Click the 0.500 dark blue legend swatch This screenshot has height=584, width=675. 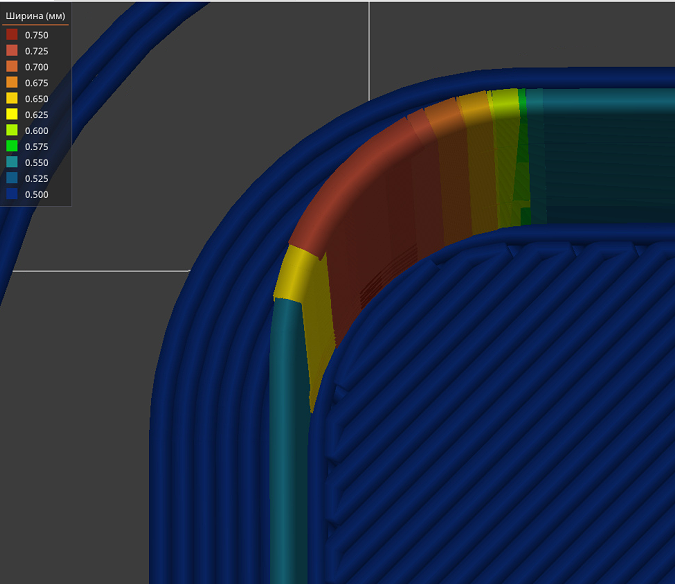pos(12,194)
